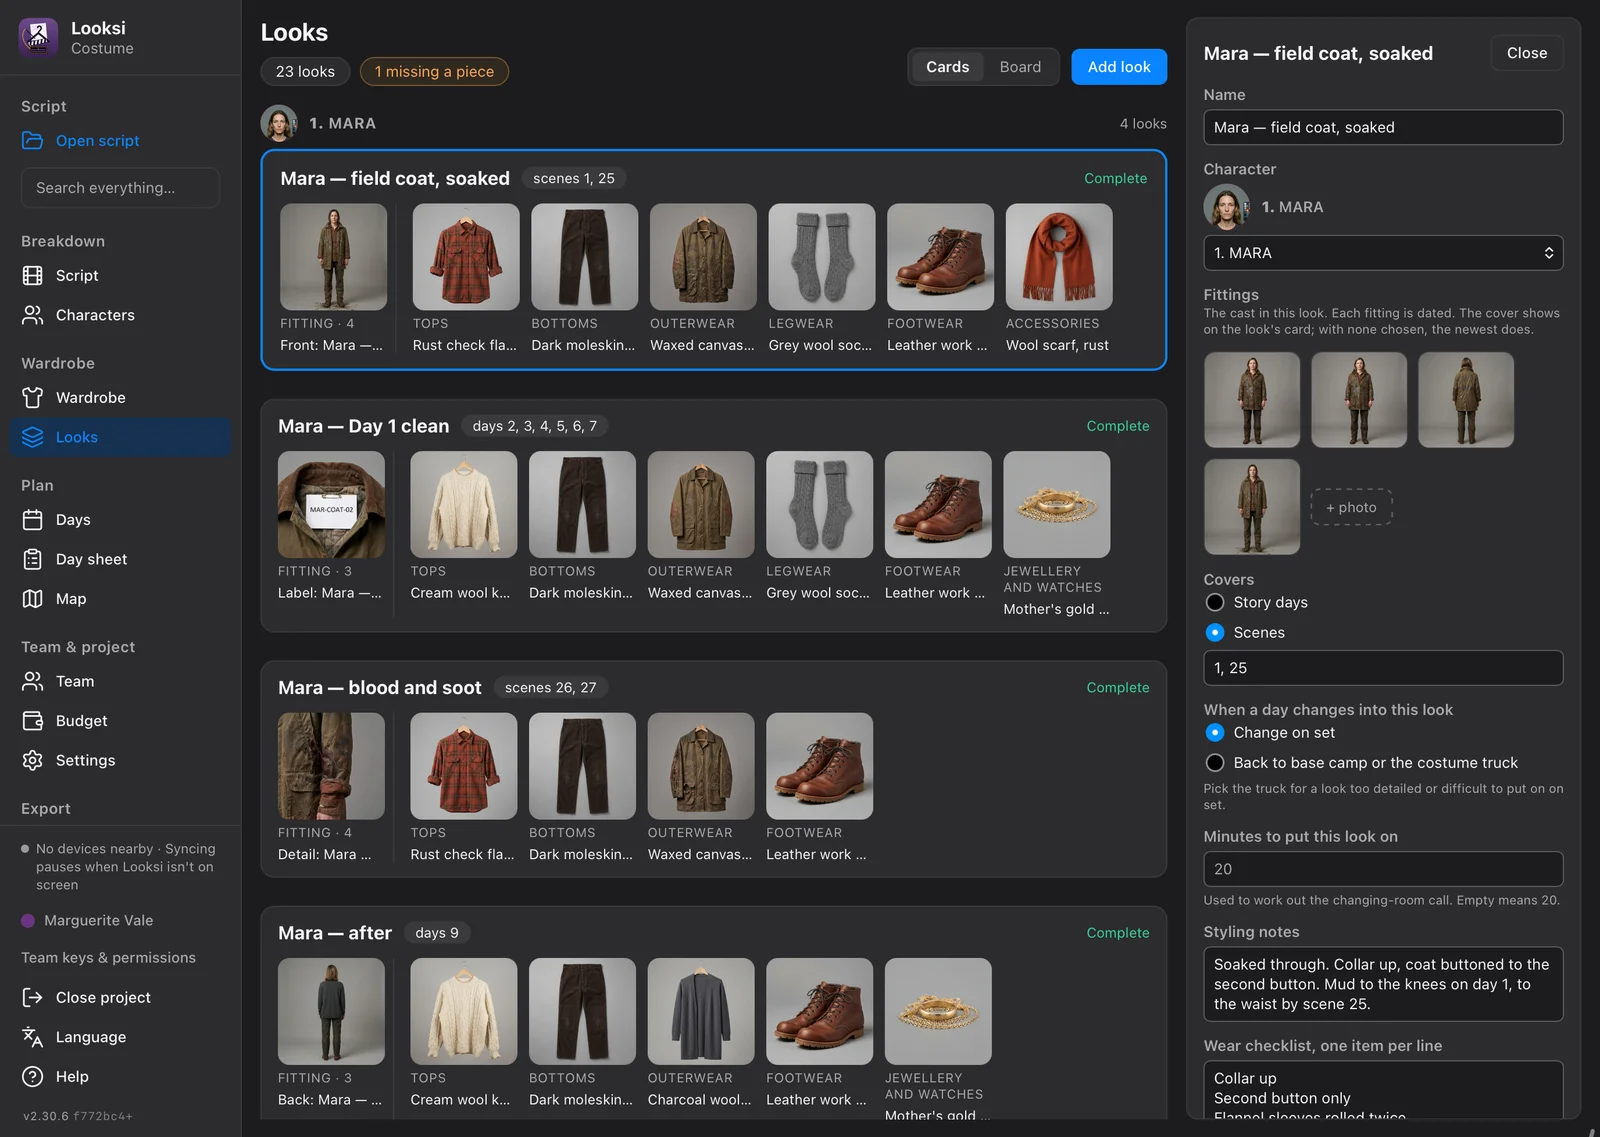Click the Add look button

coord(1119,67)
